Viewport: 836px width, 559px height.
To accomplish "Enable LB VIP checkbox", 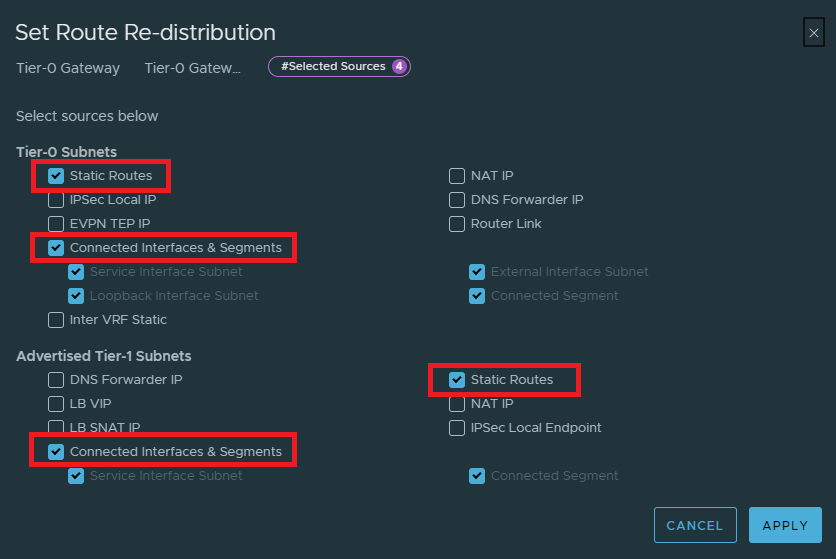I will click(56, 404).
